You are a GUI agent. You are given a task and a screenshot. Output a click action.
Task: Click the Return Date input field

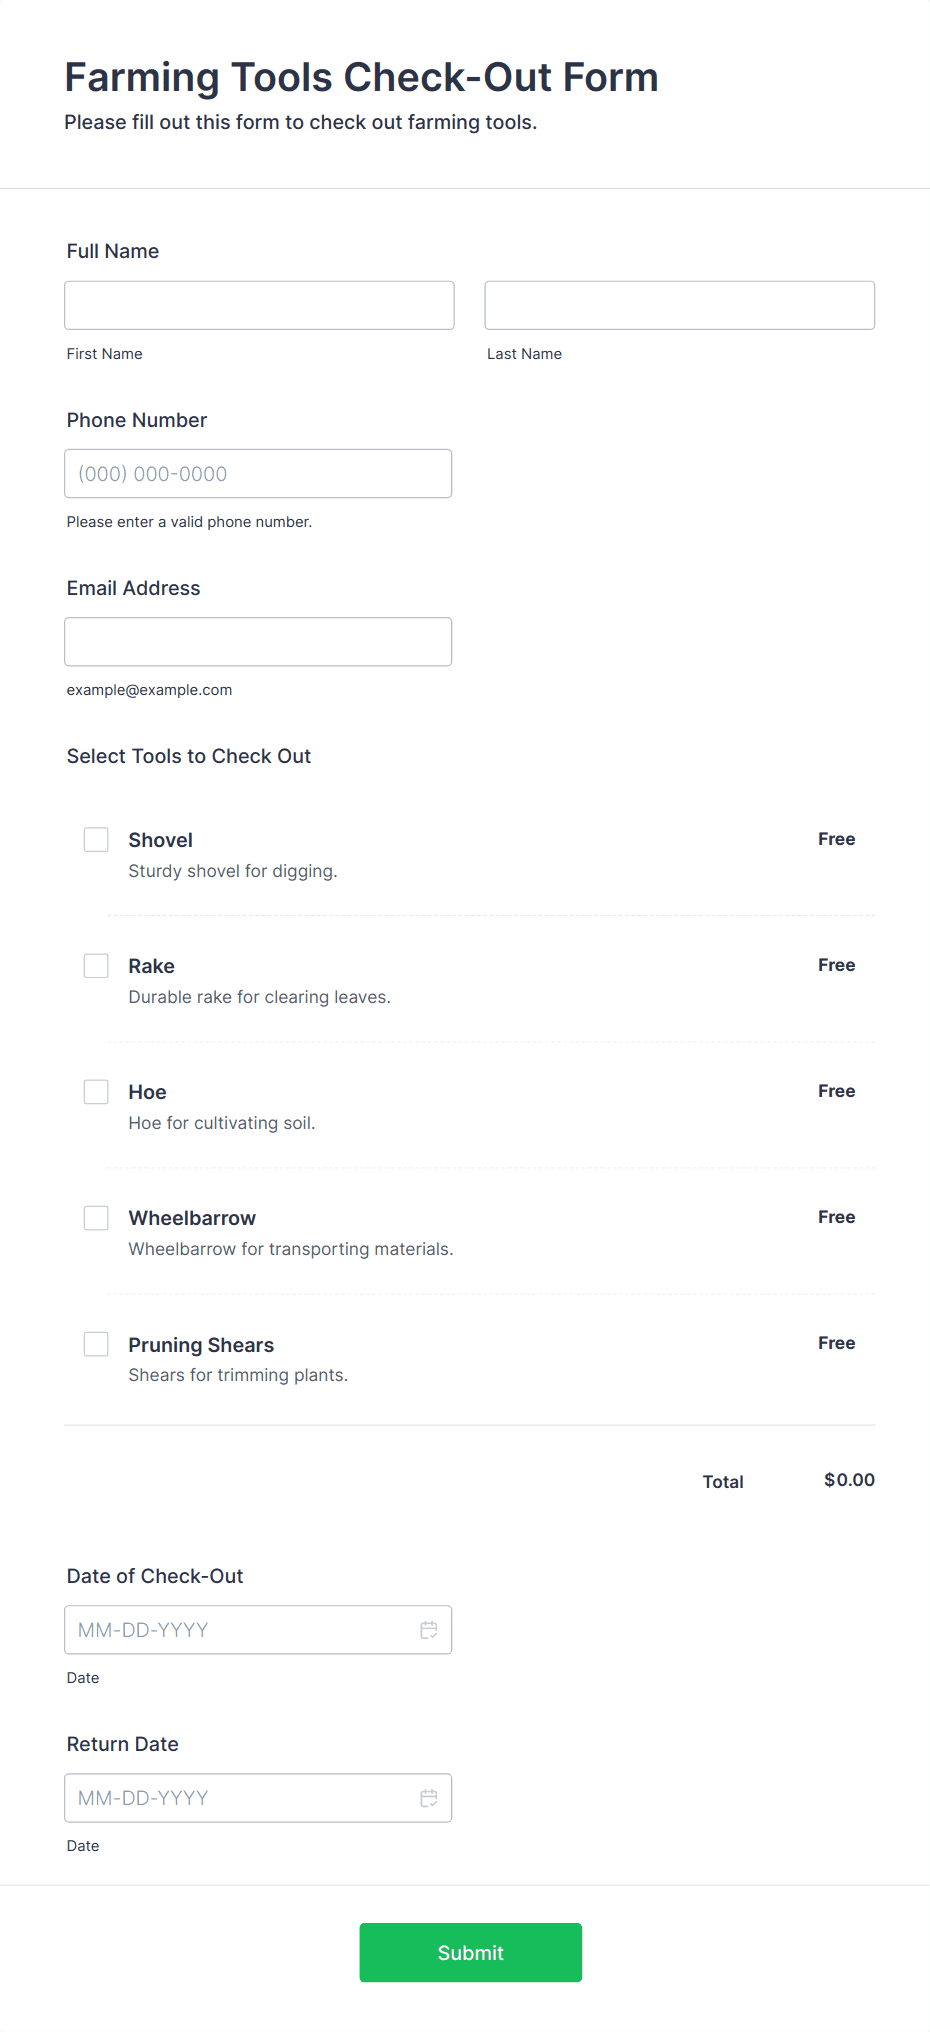click(258, 1798)
